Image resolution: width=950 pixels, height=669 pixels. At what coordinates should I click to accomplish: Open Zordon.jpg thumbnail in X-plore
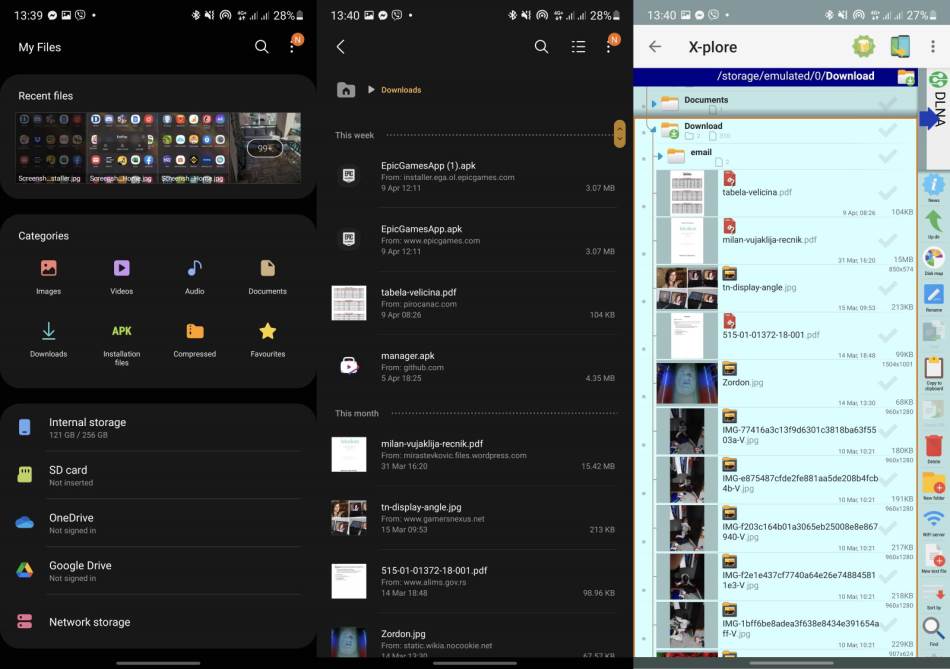686,383
